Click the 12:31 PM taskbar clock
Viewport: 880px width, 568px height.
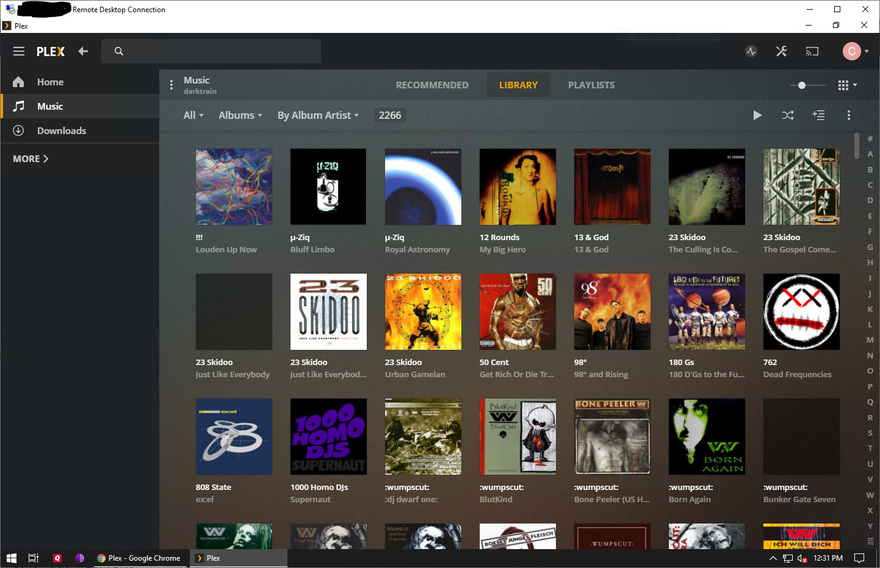[828, 558]
